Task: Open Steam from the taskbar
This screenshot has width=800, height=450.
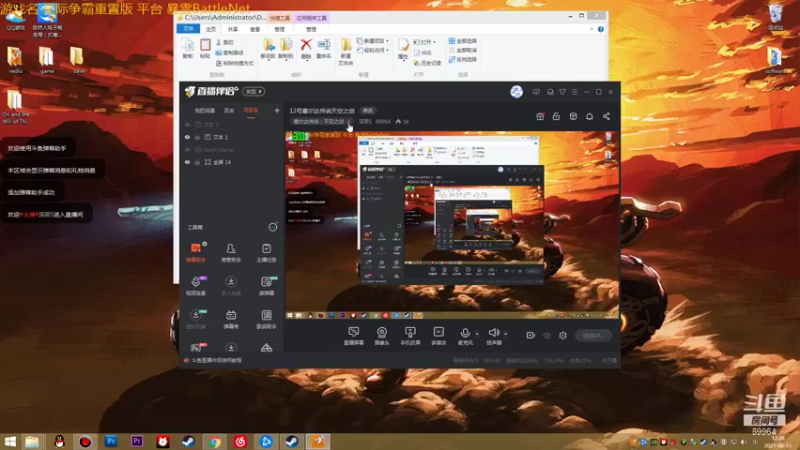Action: coord(188,441)
